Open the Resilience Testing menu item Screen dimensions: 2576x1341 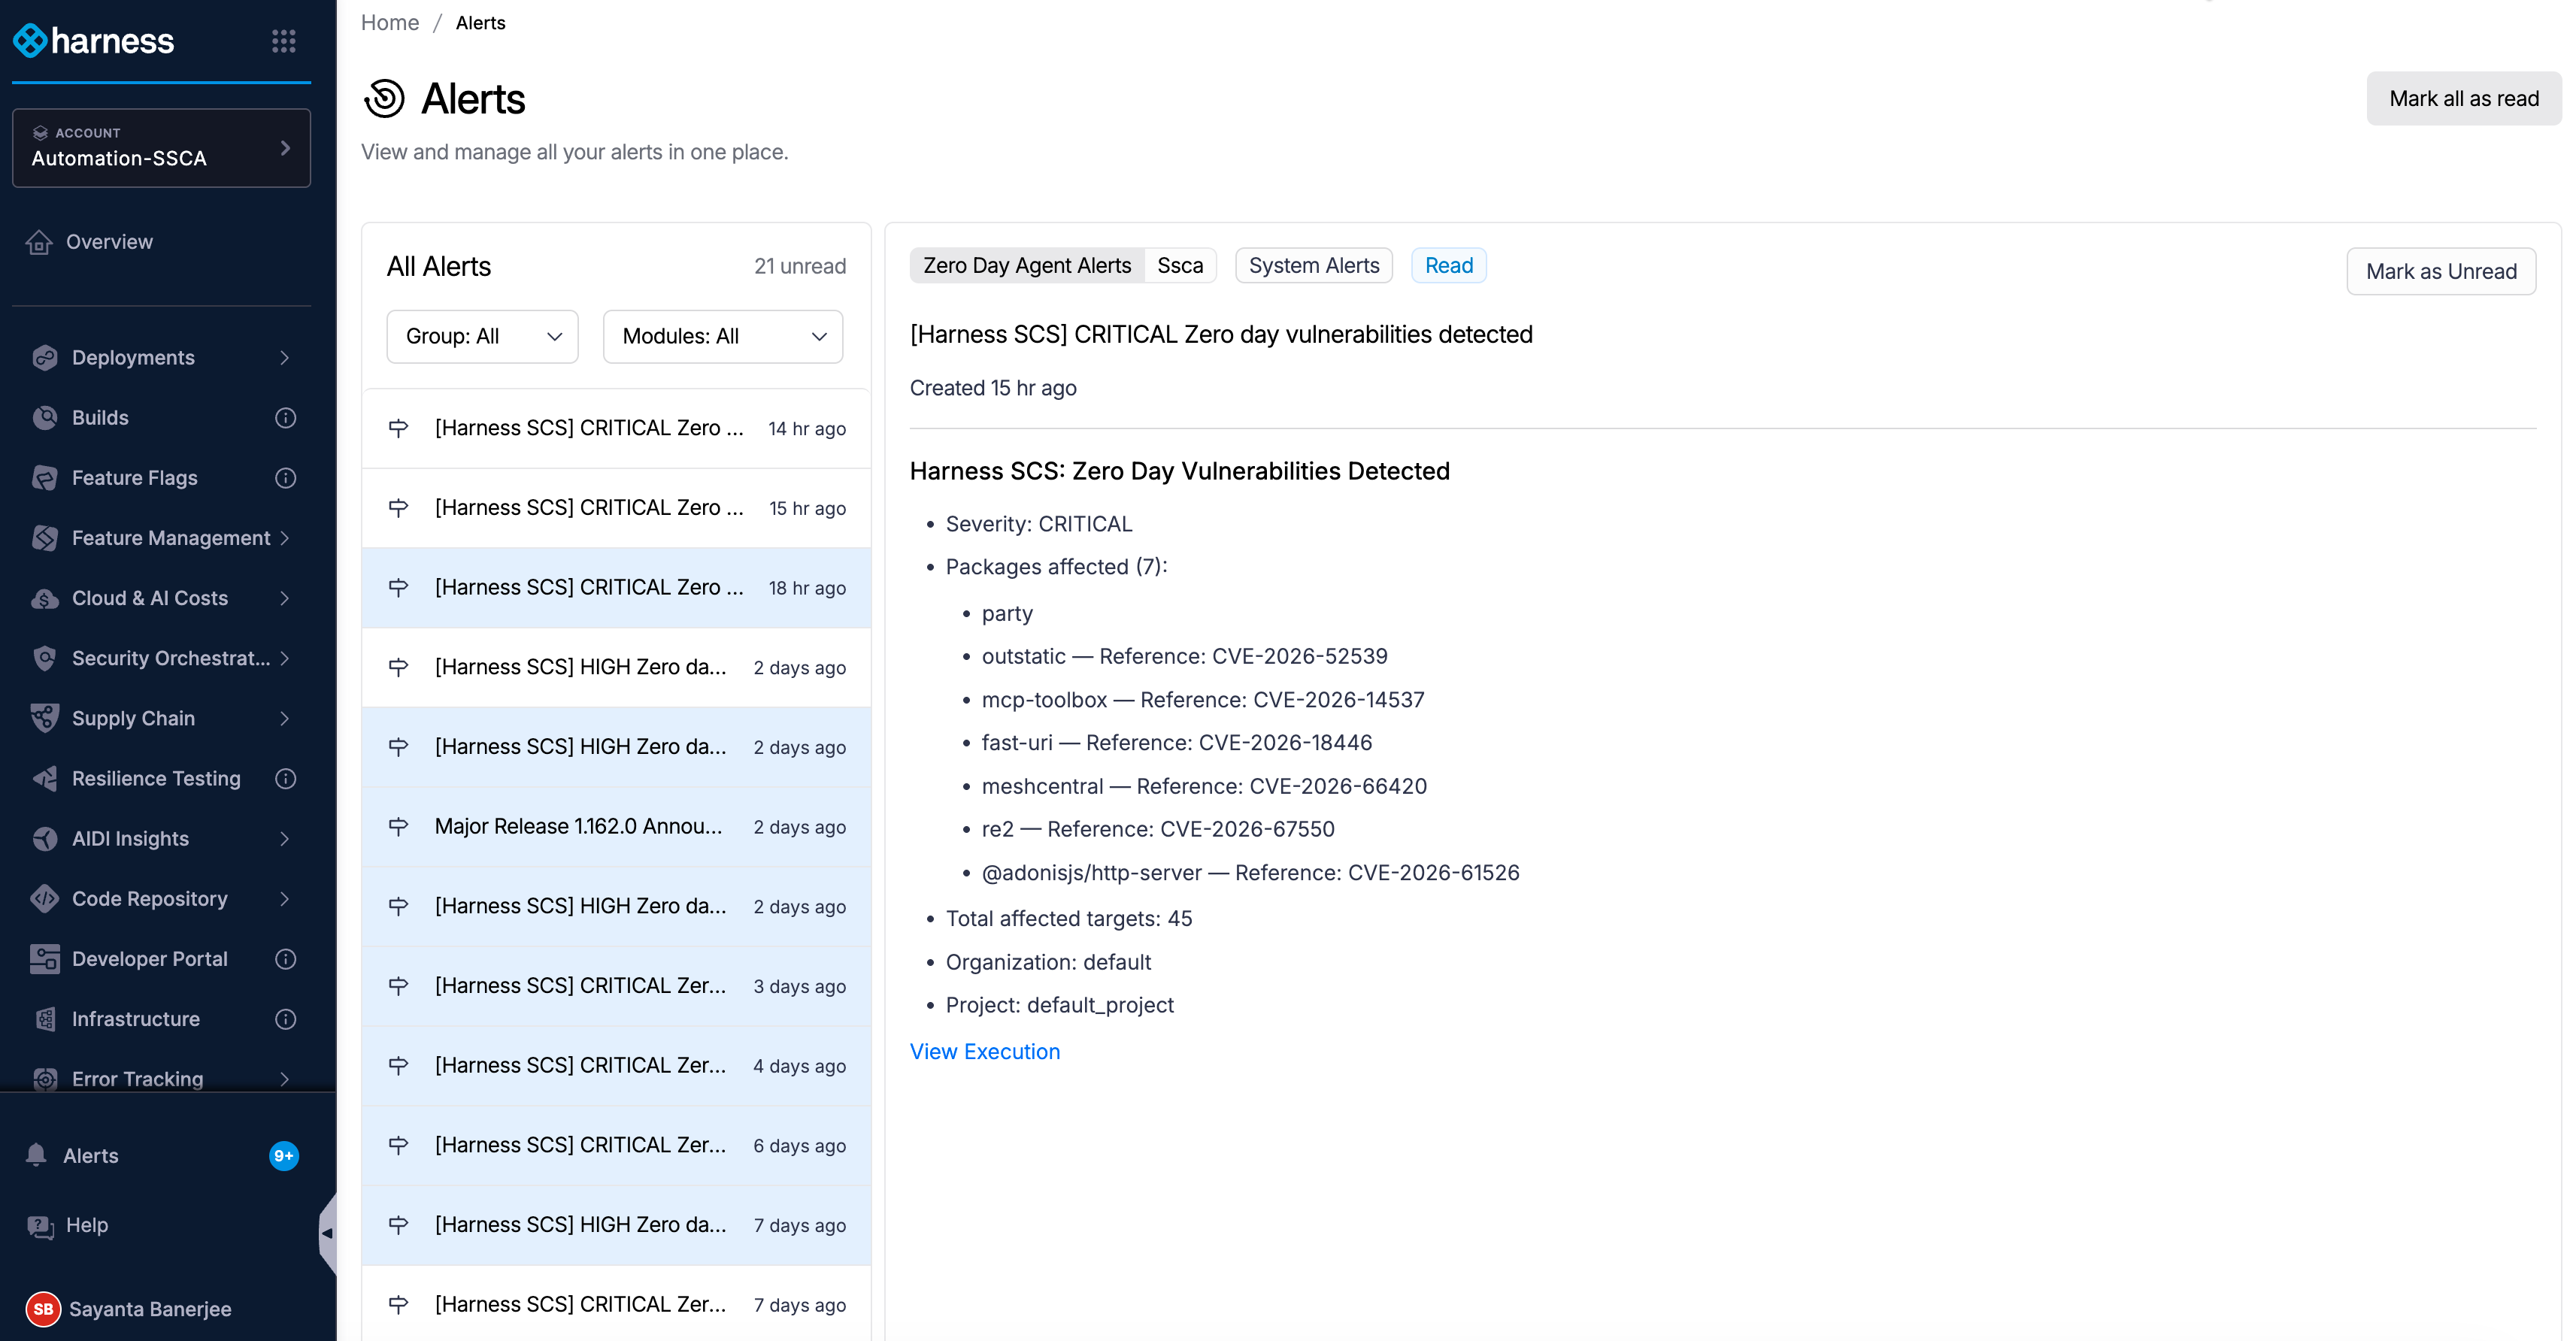[x=161, y=778]
